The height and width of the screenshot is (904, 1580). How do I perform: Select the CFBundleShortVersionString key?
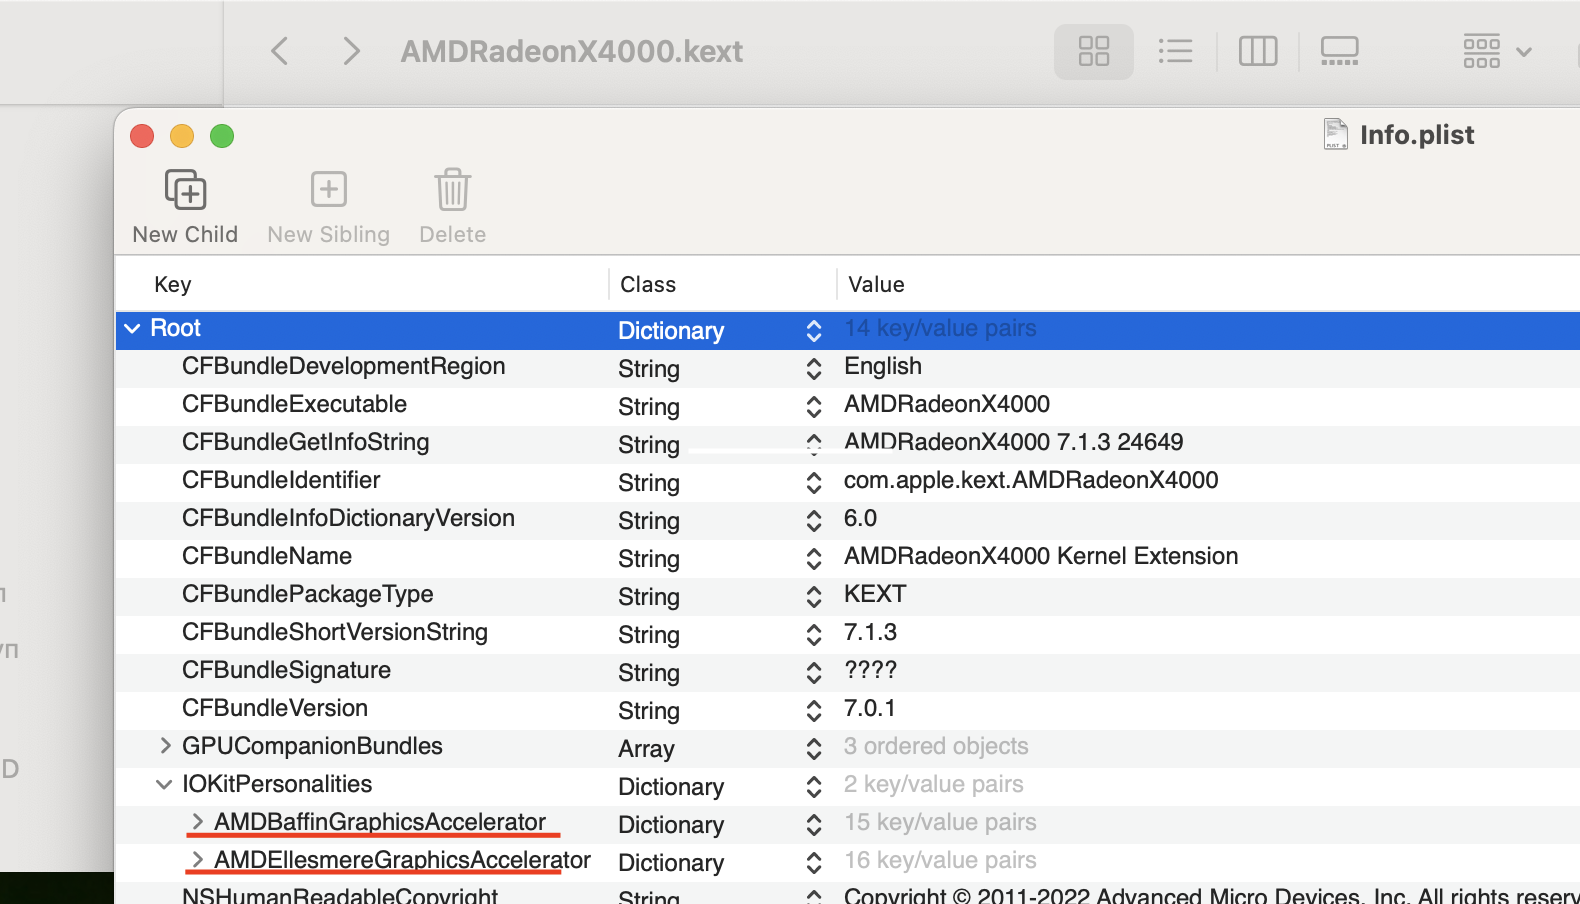335,632
